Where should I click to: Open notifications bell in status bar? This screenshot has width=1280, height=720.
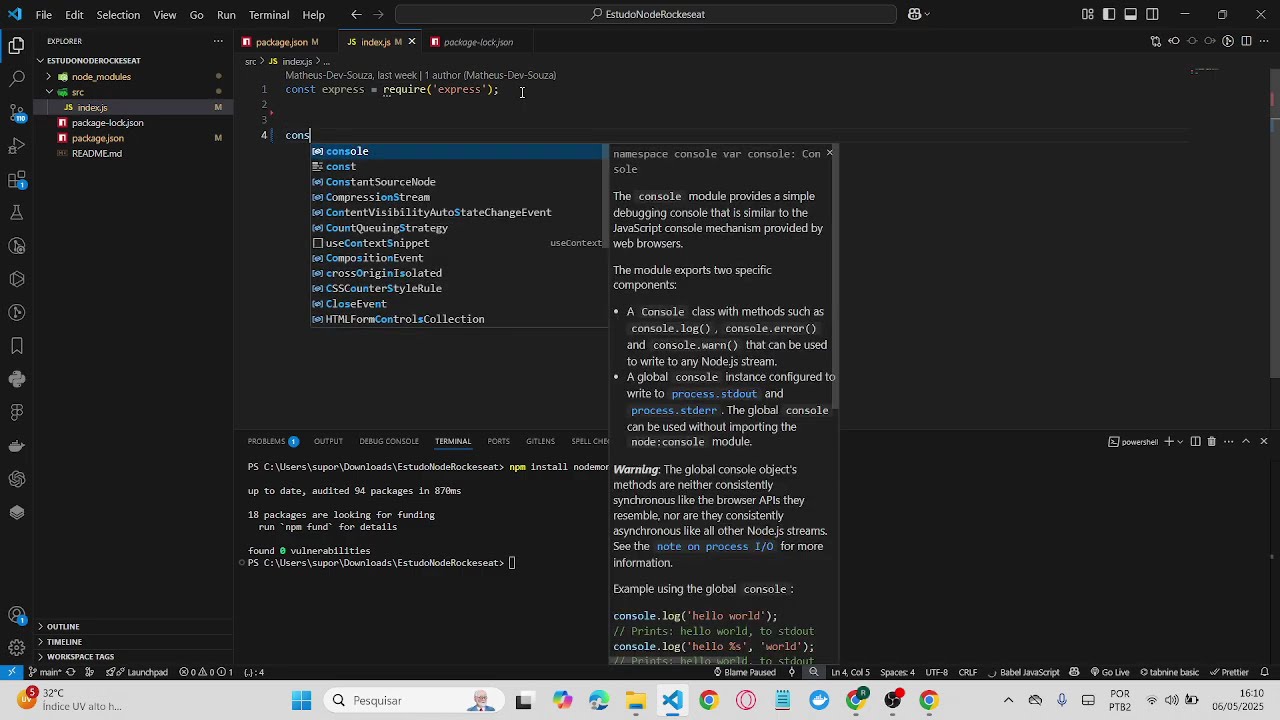click(x=1266, y=672)
